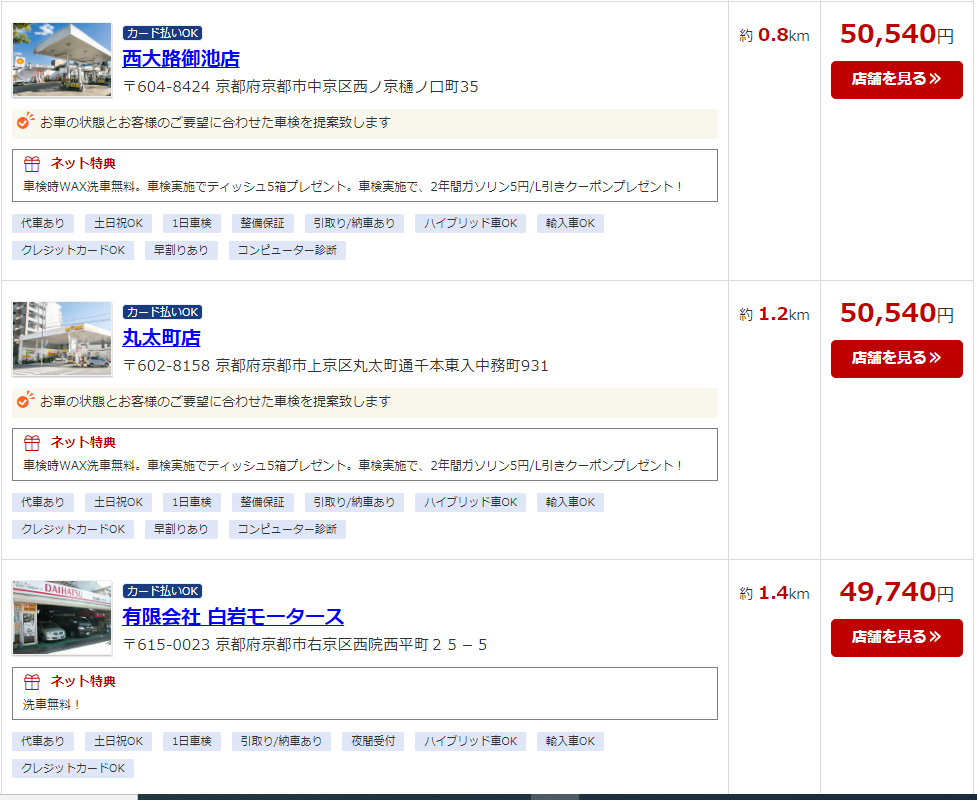Viewport: 977px width, 800px height.
Task: Click the horizontal scrollbar at the page bottom
Action: [555, 796]
